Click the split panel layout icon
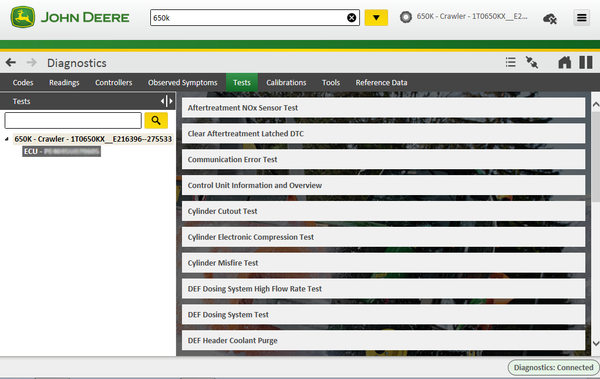This screenshot has width=600, height=379. pos(586,62)
